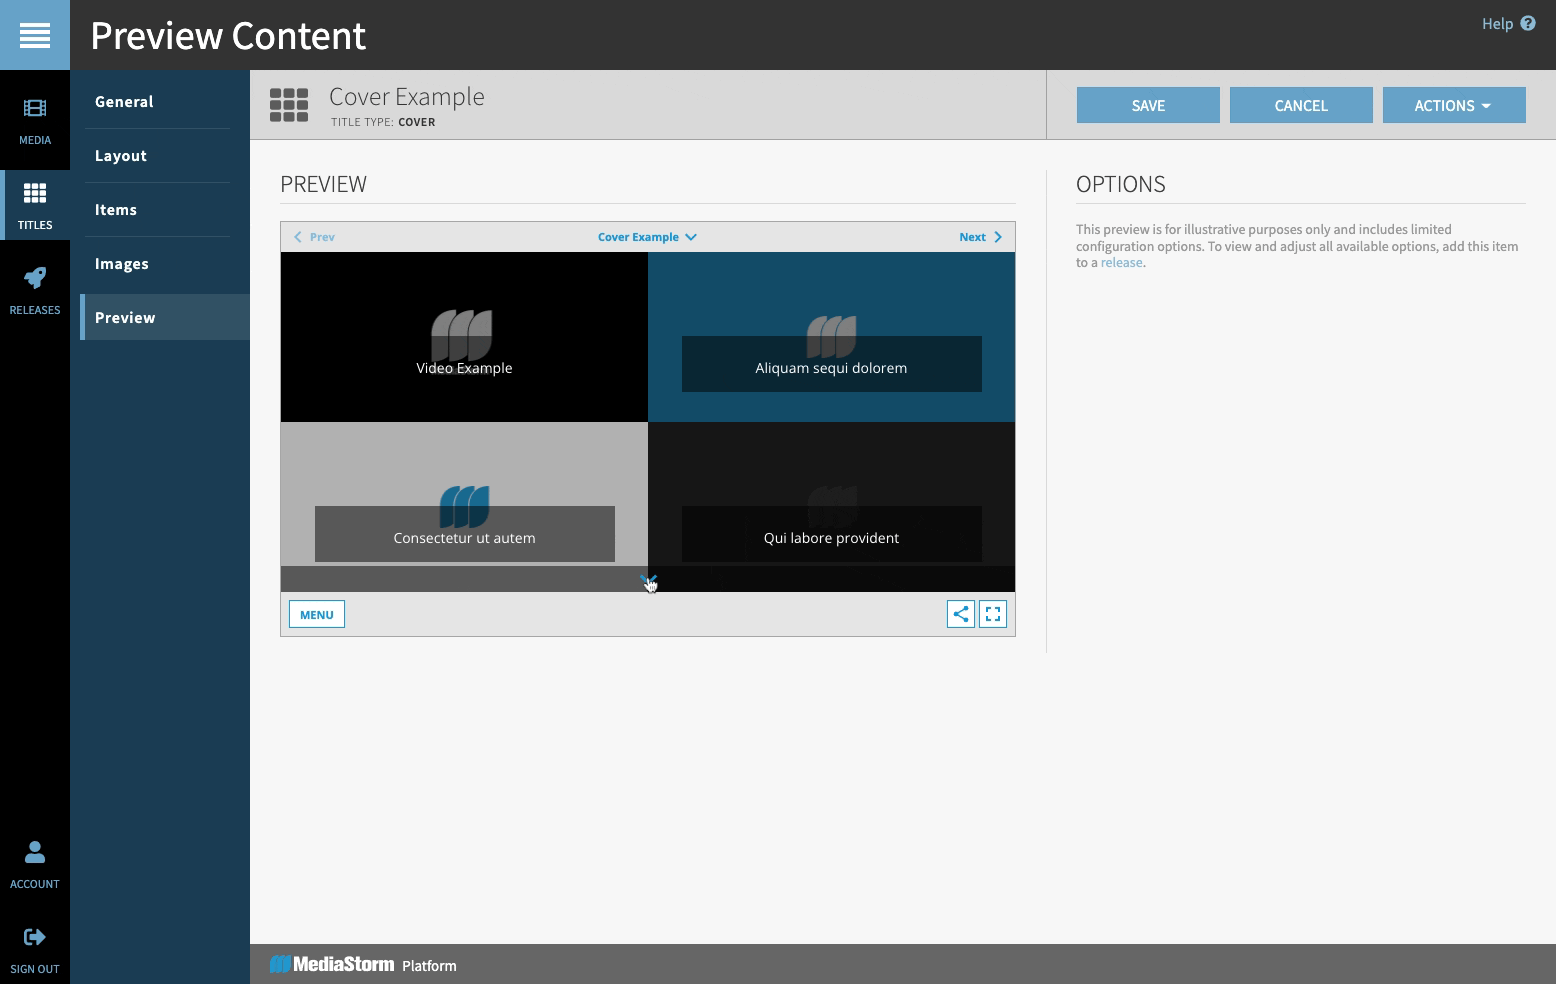This screenshot has width=1556, height=984.
Task: Follow the release link in Options
Action: point(1121,262)
